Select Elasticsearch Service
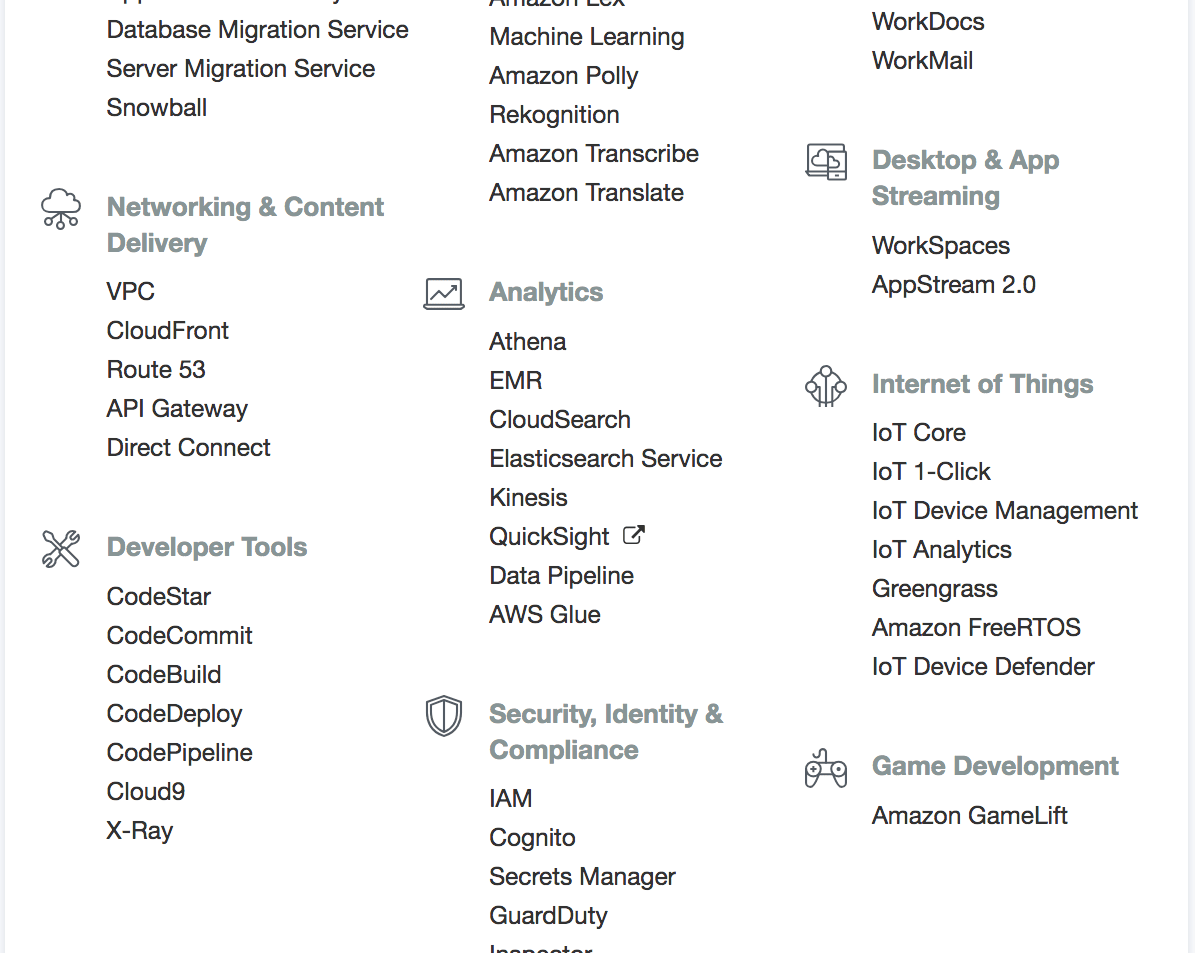This screenshot has width=1195, height=953. 606,458
